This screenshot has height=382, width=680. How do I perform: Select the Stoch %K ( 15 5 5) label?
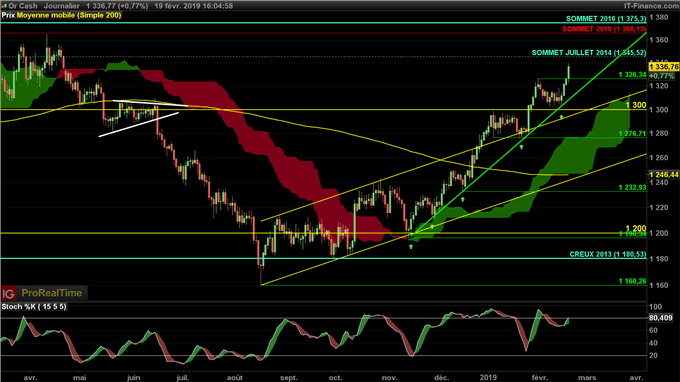[x=34, y=307]
